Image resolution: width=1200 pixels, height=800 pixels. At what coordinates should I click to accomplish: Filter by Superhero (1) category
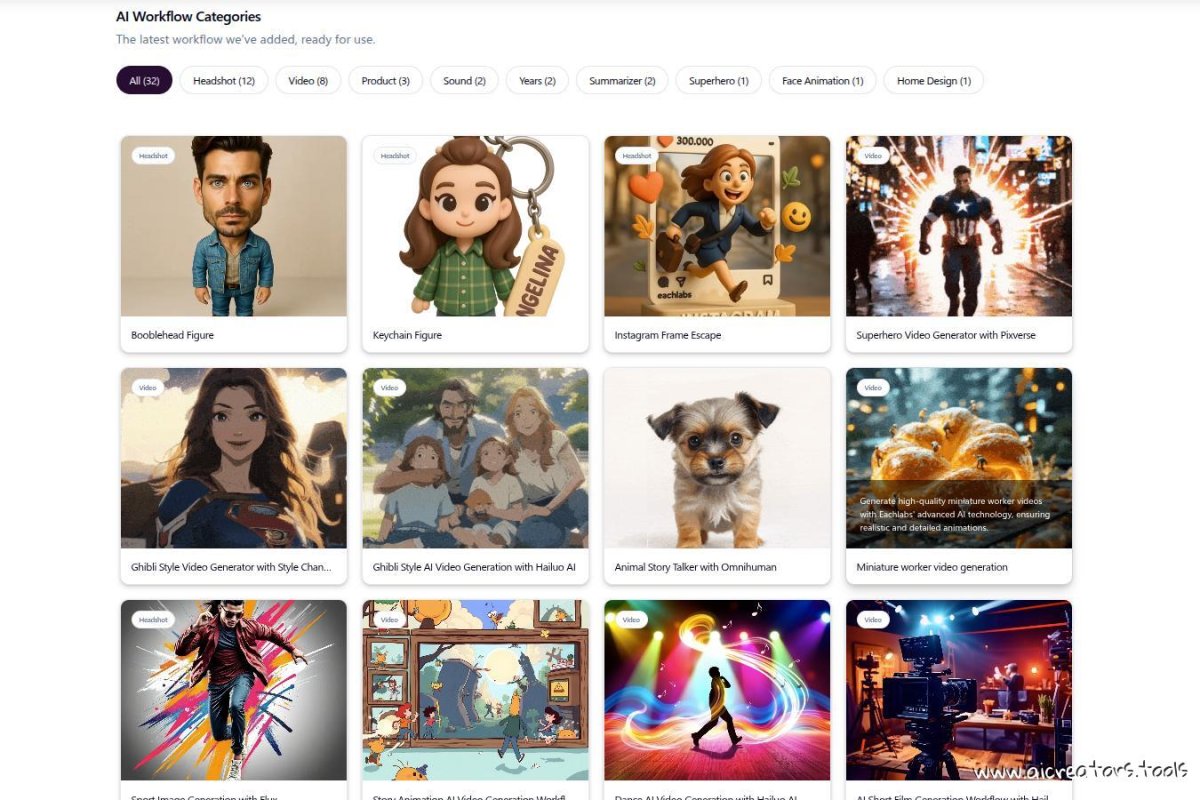pyautogui.click(x=718, y=81)
